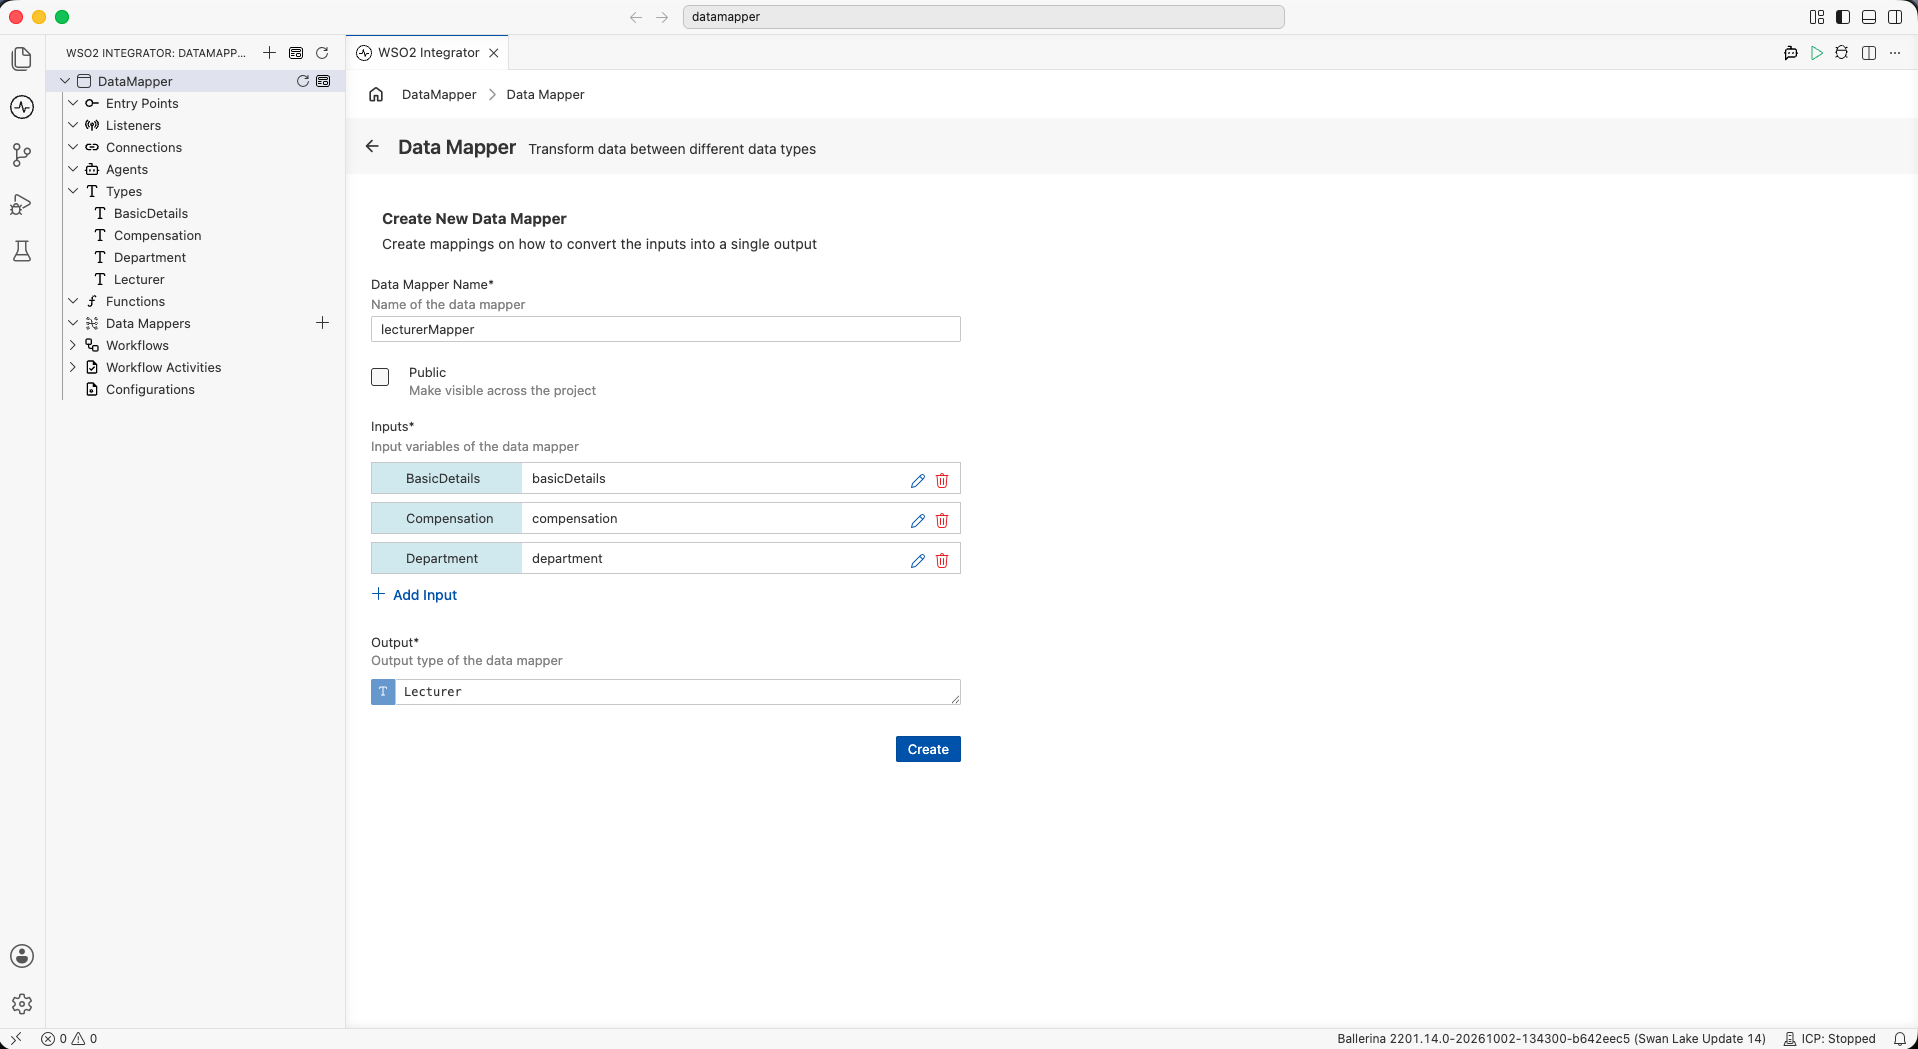Open the Testing flask icon

(22, 251)
